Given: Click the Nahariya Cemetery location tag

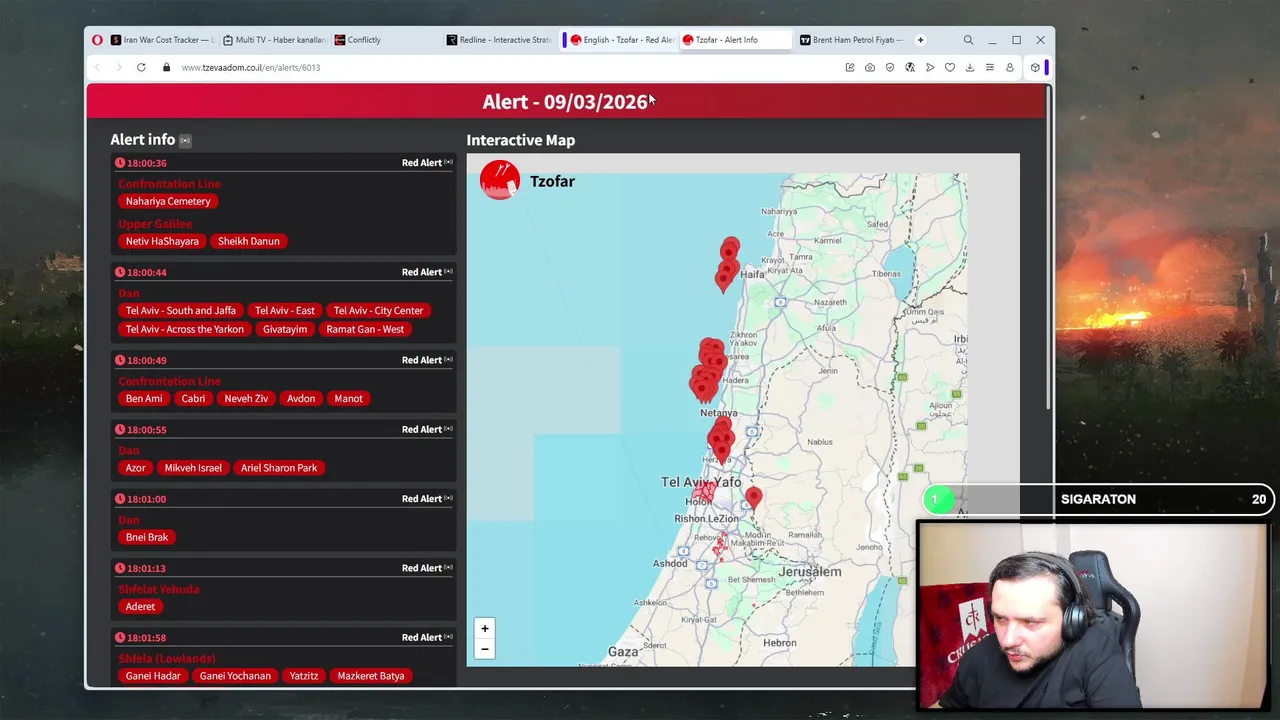Looking at the screenshot, I should tap(168, 201).
